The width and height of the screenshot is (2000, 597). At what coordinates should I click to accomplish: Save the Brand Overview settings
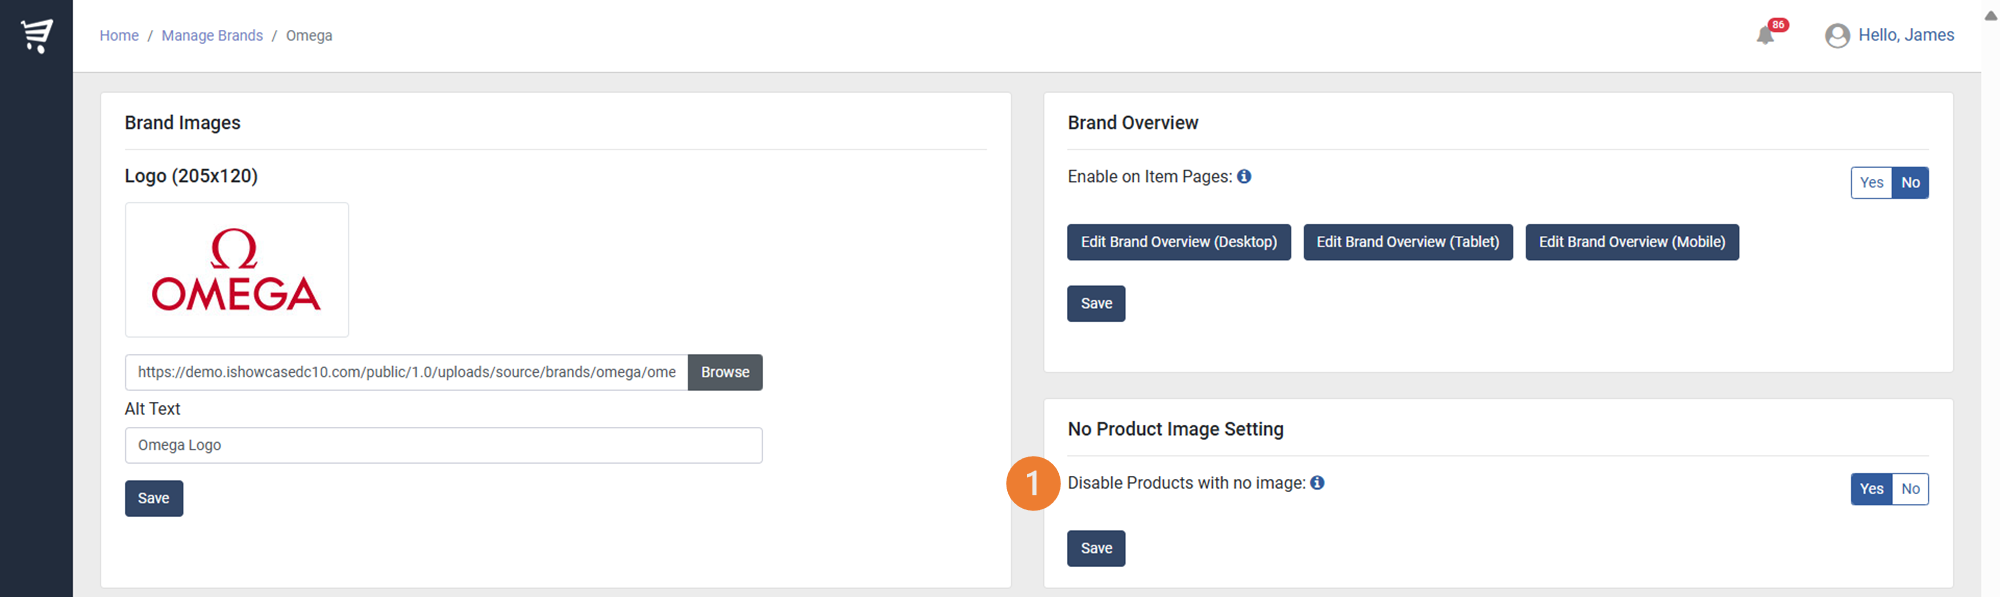(x=1096, y=304)
